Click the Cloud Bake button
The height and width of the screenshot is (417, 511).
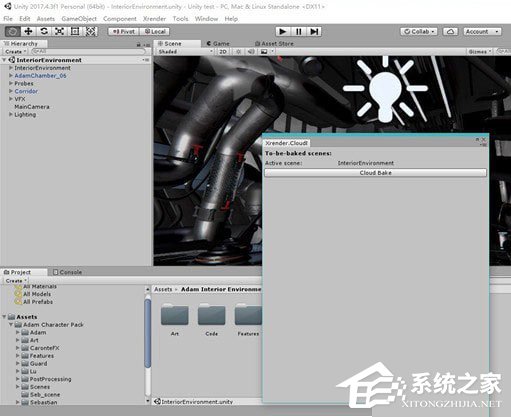click(x=375, y=173)
